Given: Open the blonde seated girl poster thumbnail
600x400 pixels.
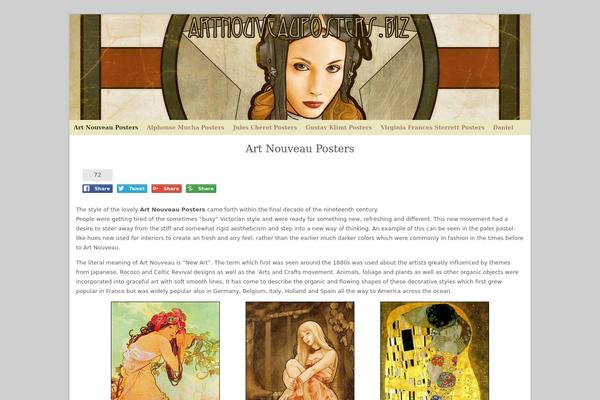Looking at the screenshot, I should [x=300, y=351].
